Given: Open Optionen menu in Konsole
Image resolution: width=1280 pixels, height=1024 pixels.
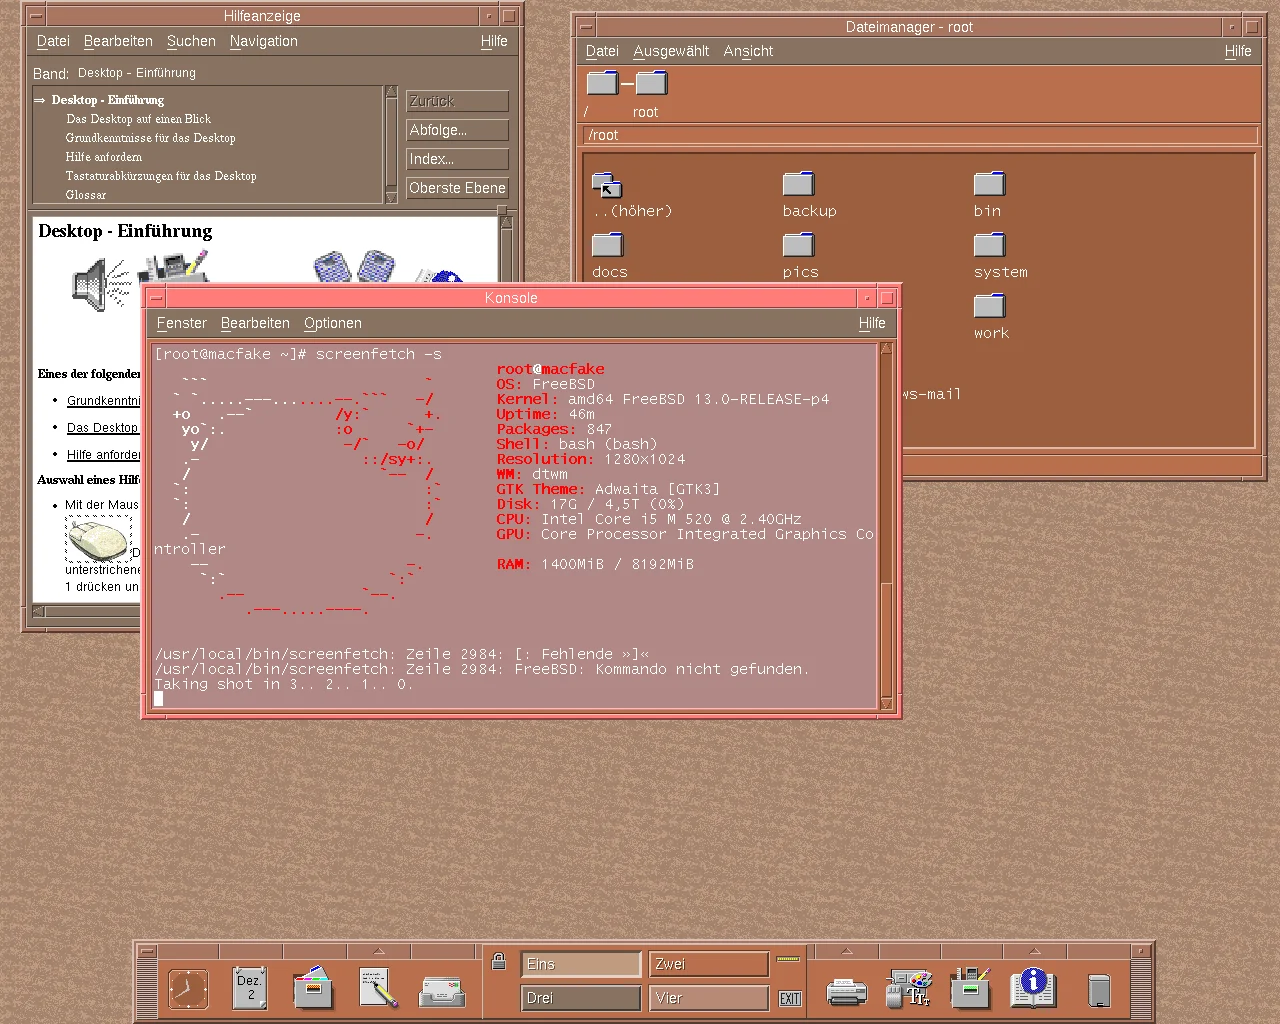Looking at the screenshot, I should [333, 323].
